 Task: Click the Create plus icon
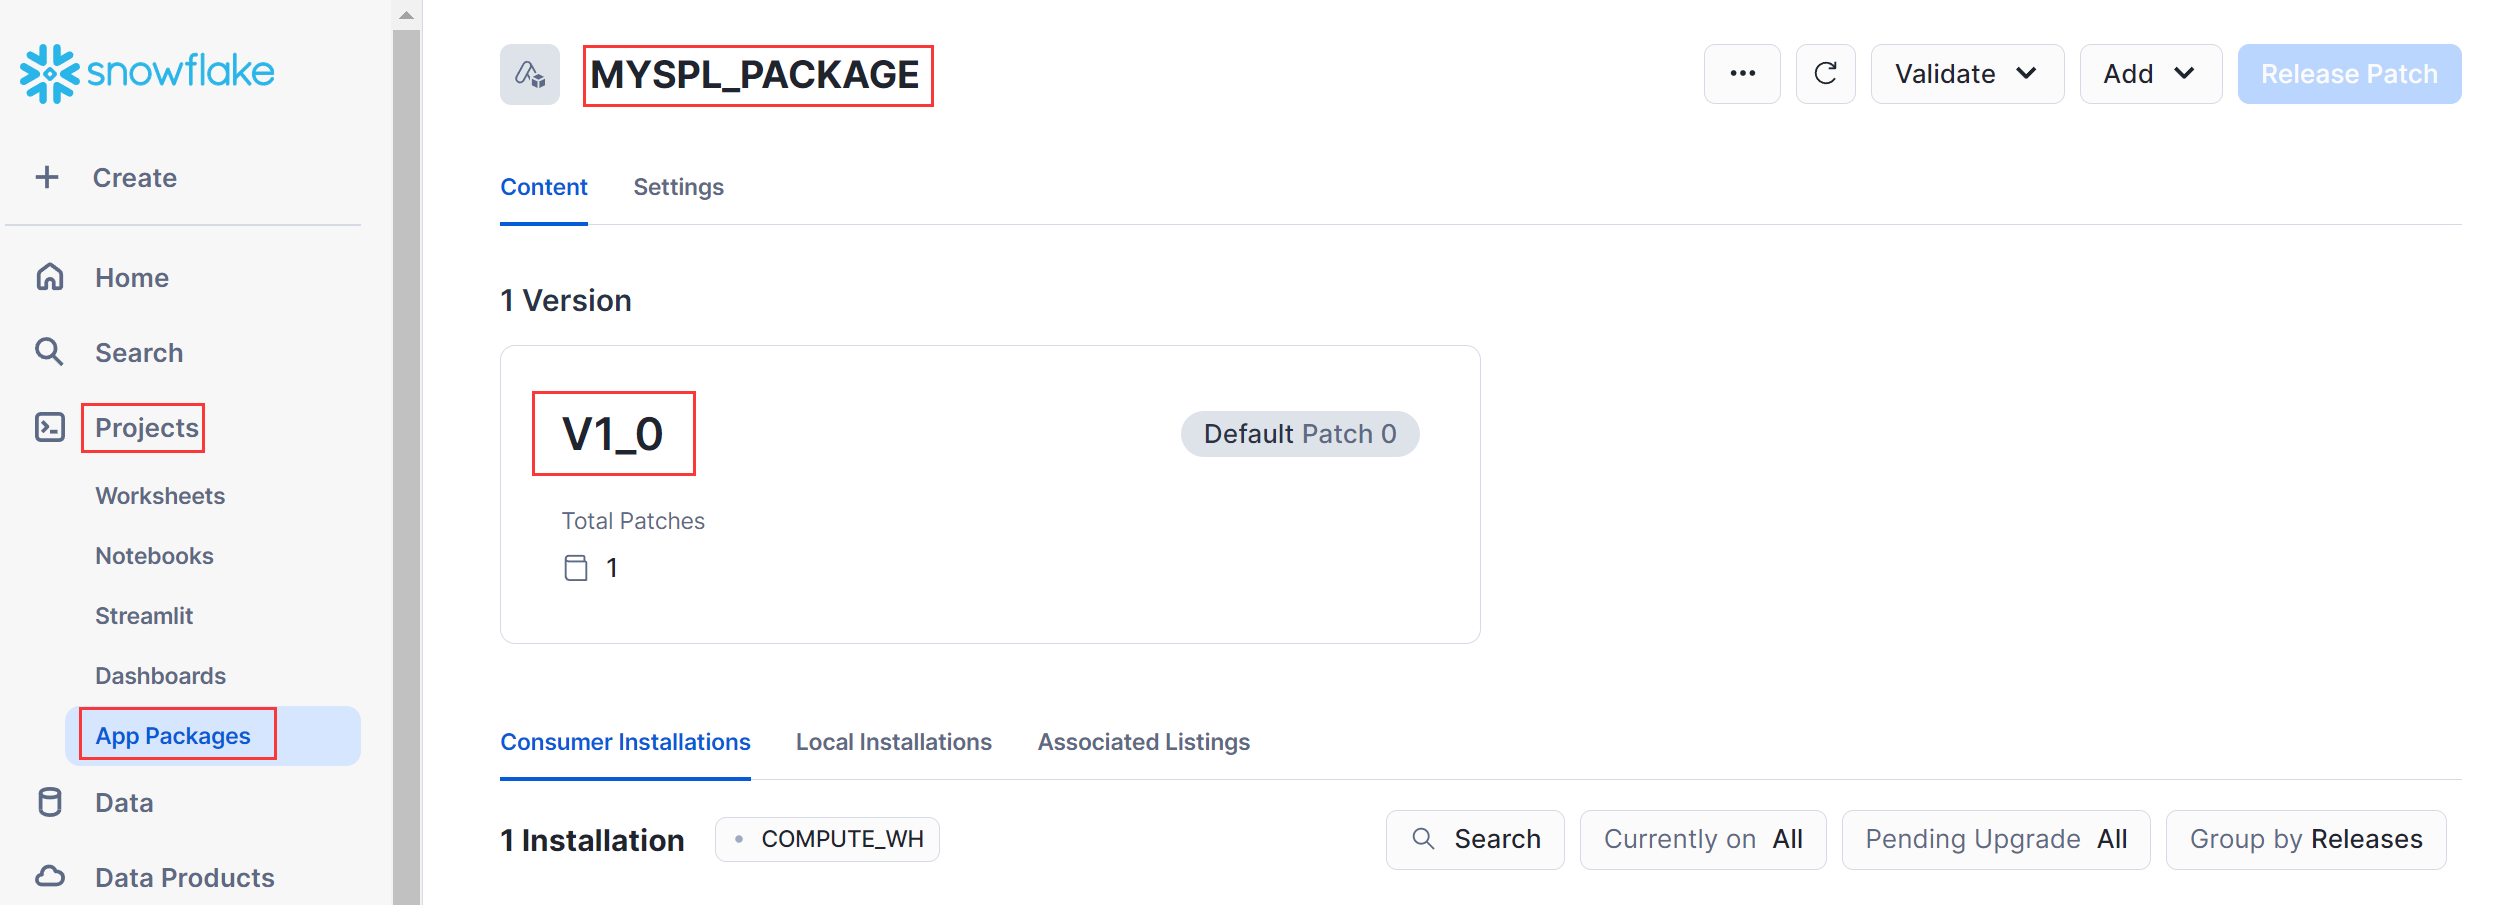pos(47,178)
